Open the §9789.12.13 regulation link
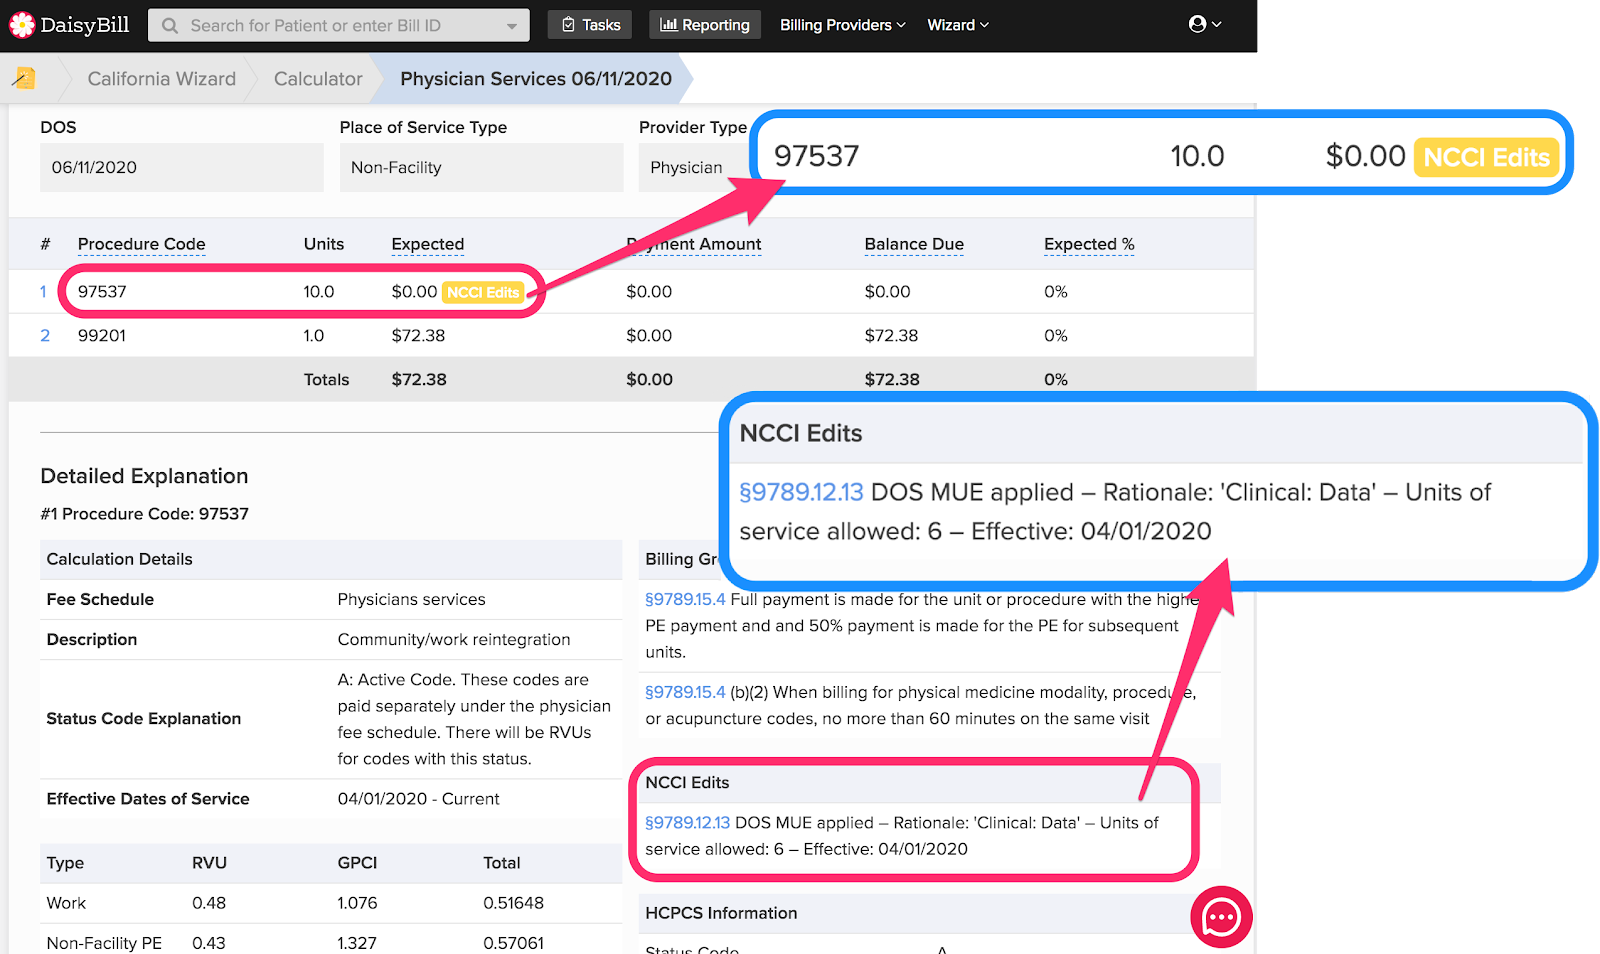The image size is (1600, 954). (x=686, y=823)
